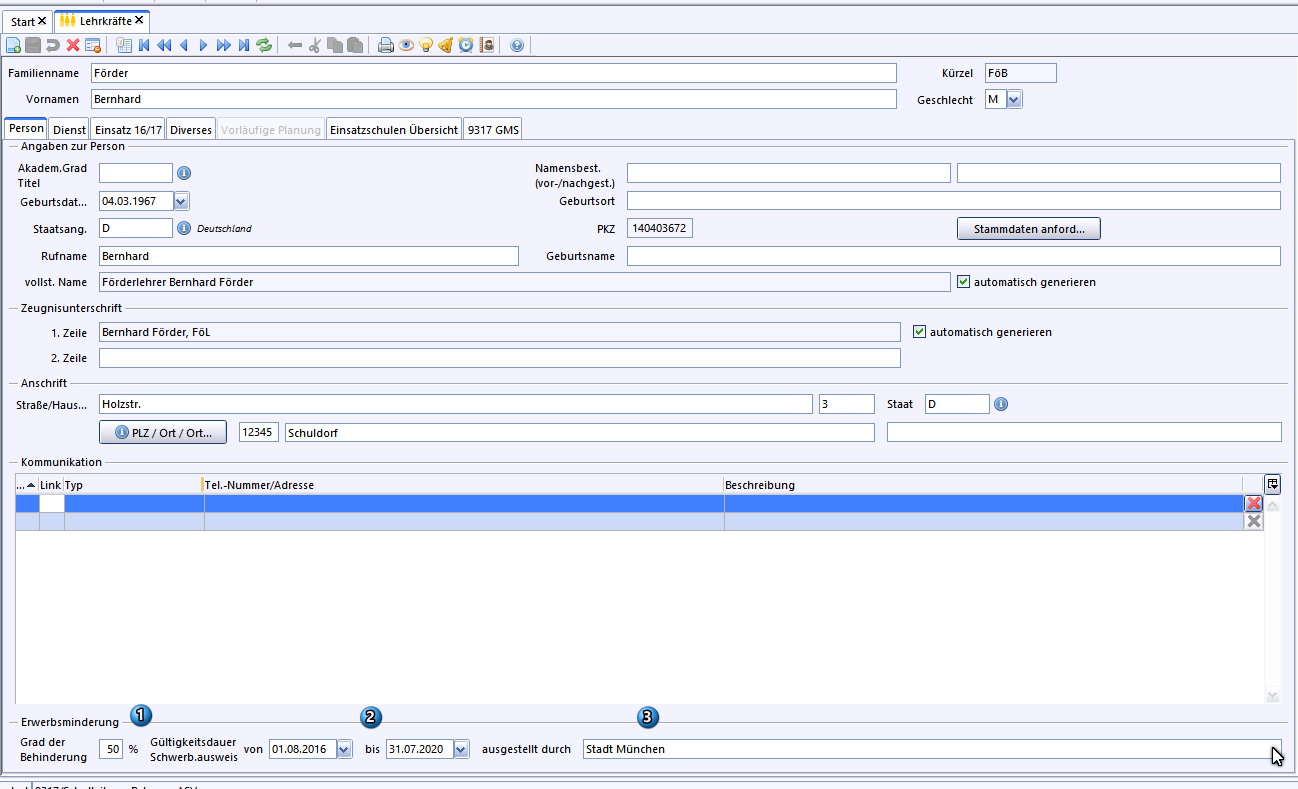Viewport: 1298px width, 789px height.
Task: Jump to the first record
Action: click(144, 45)
